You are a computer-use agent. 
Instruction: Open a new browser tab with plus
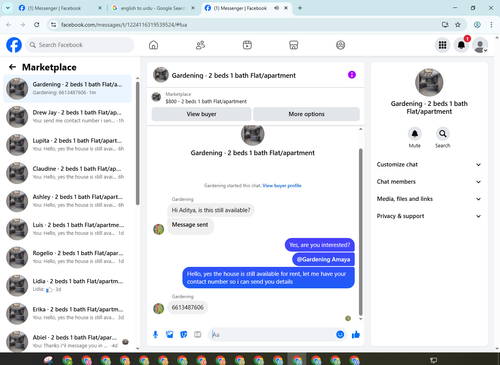(300, 8)
